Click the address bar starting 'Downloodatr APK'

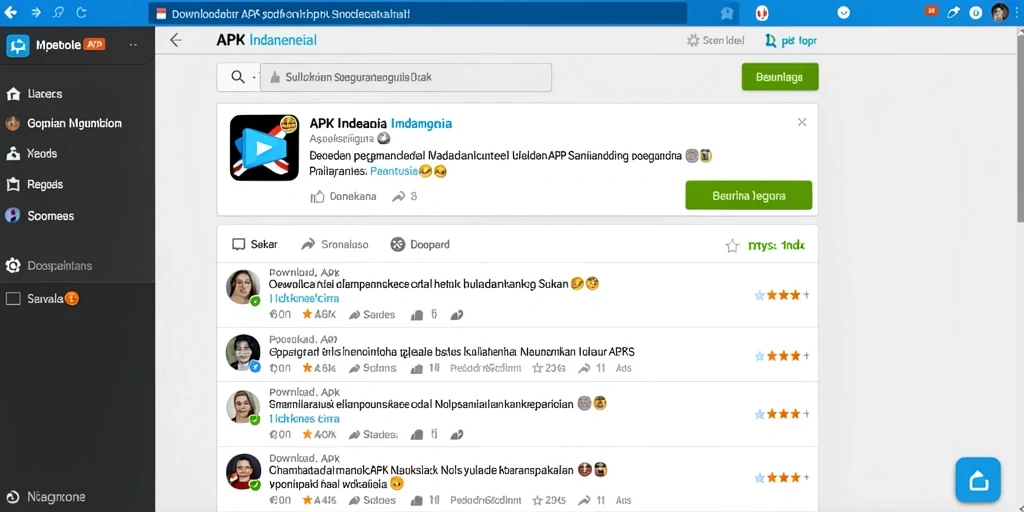coord(418,13)
